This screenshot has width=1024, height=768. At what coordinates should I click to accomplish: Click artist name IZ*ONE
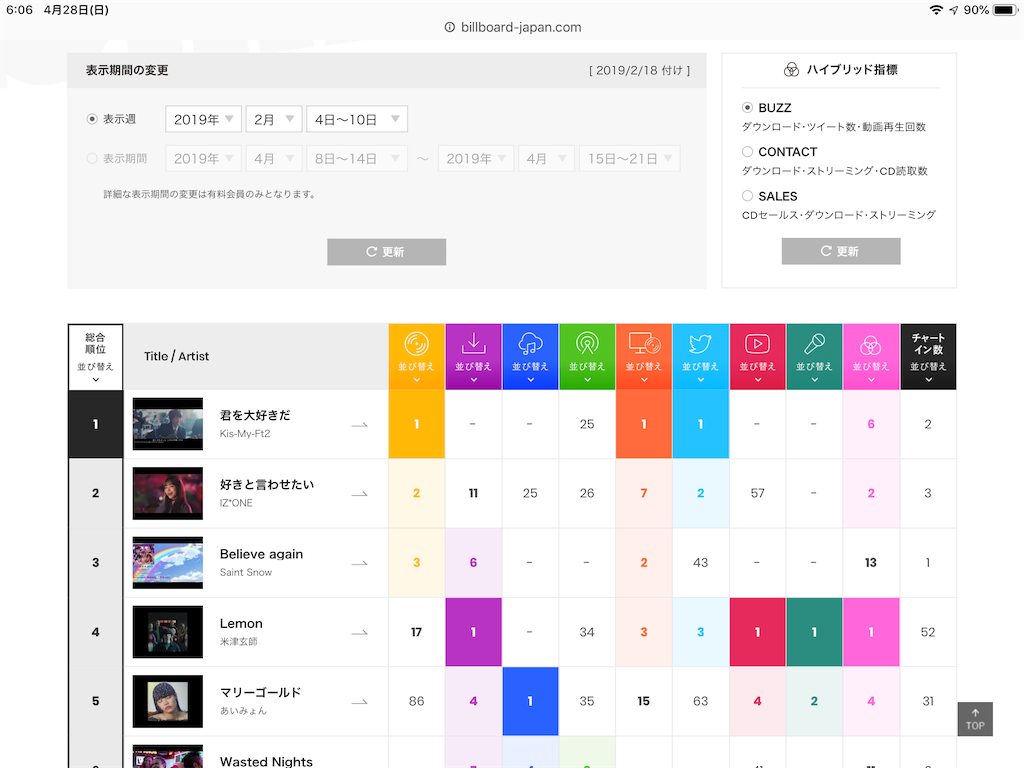[236, 503]
